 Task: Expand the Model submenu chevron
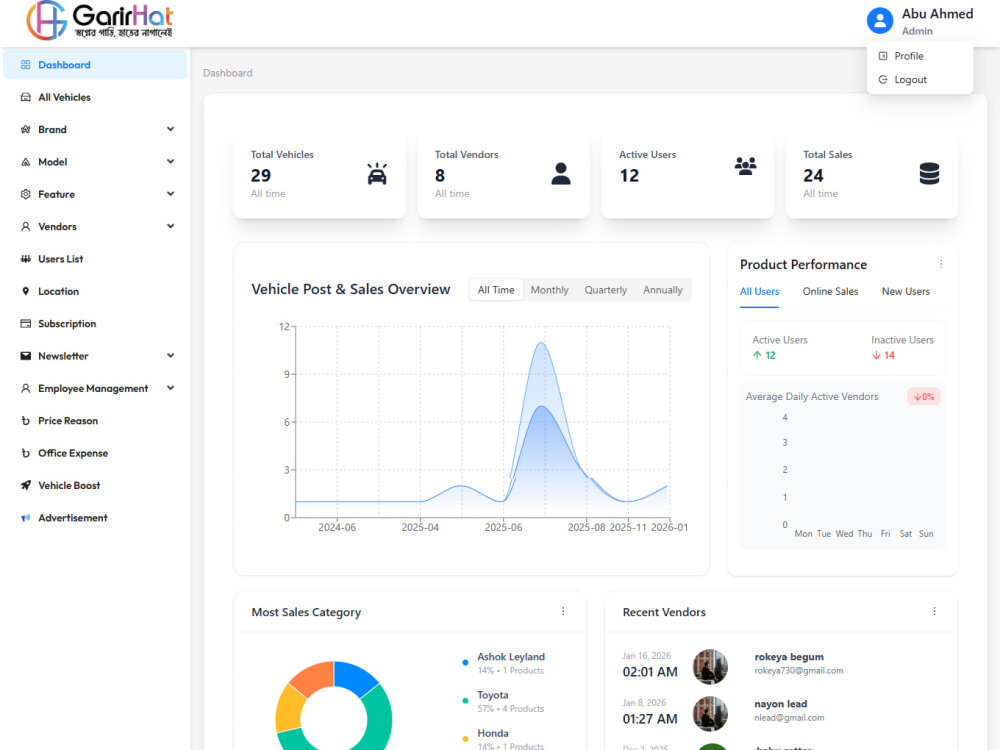(170, 161)
